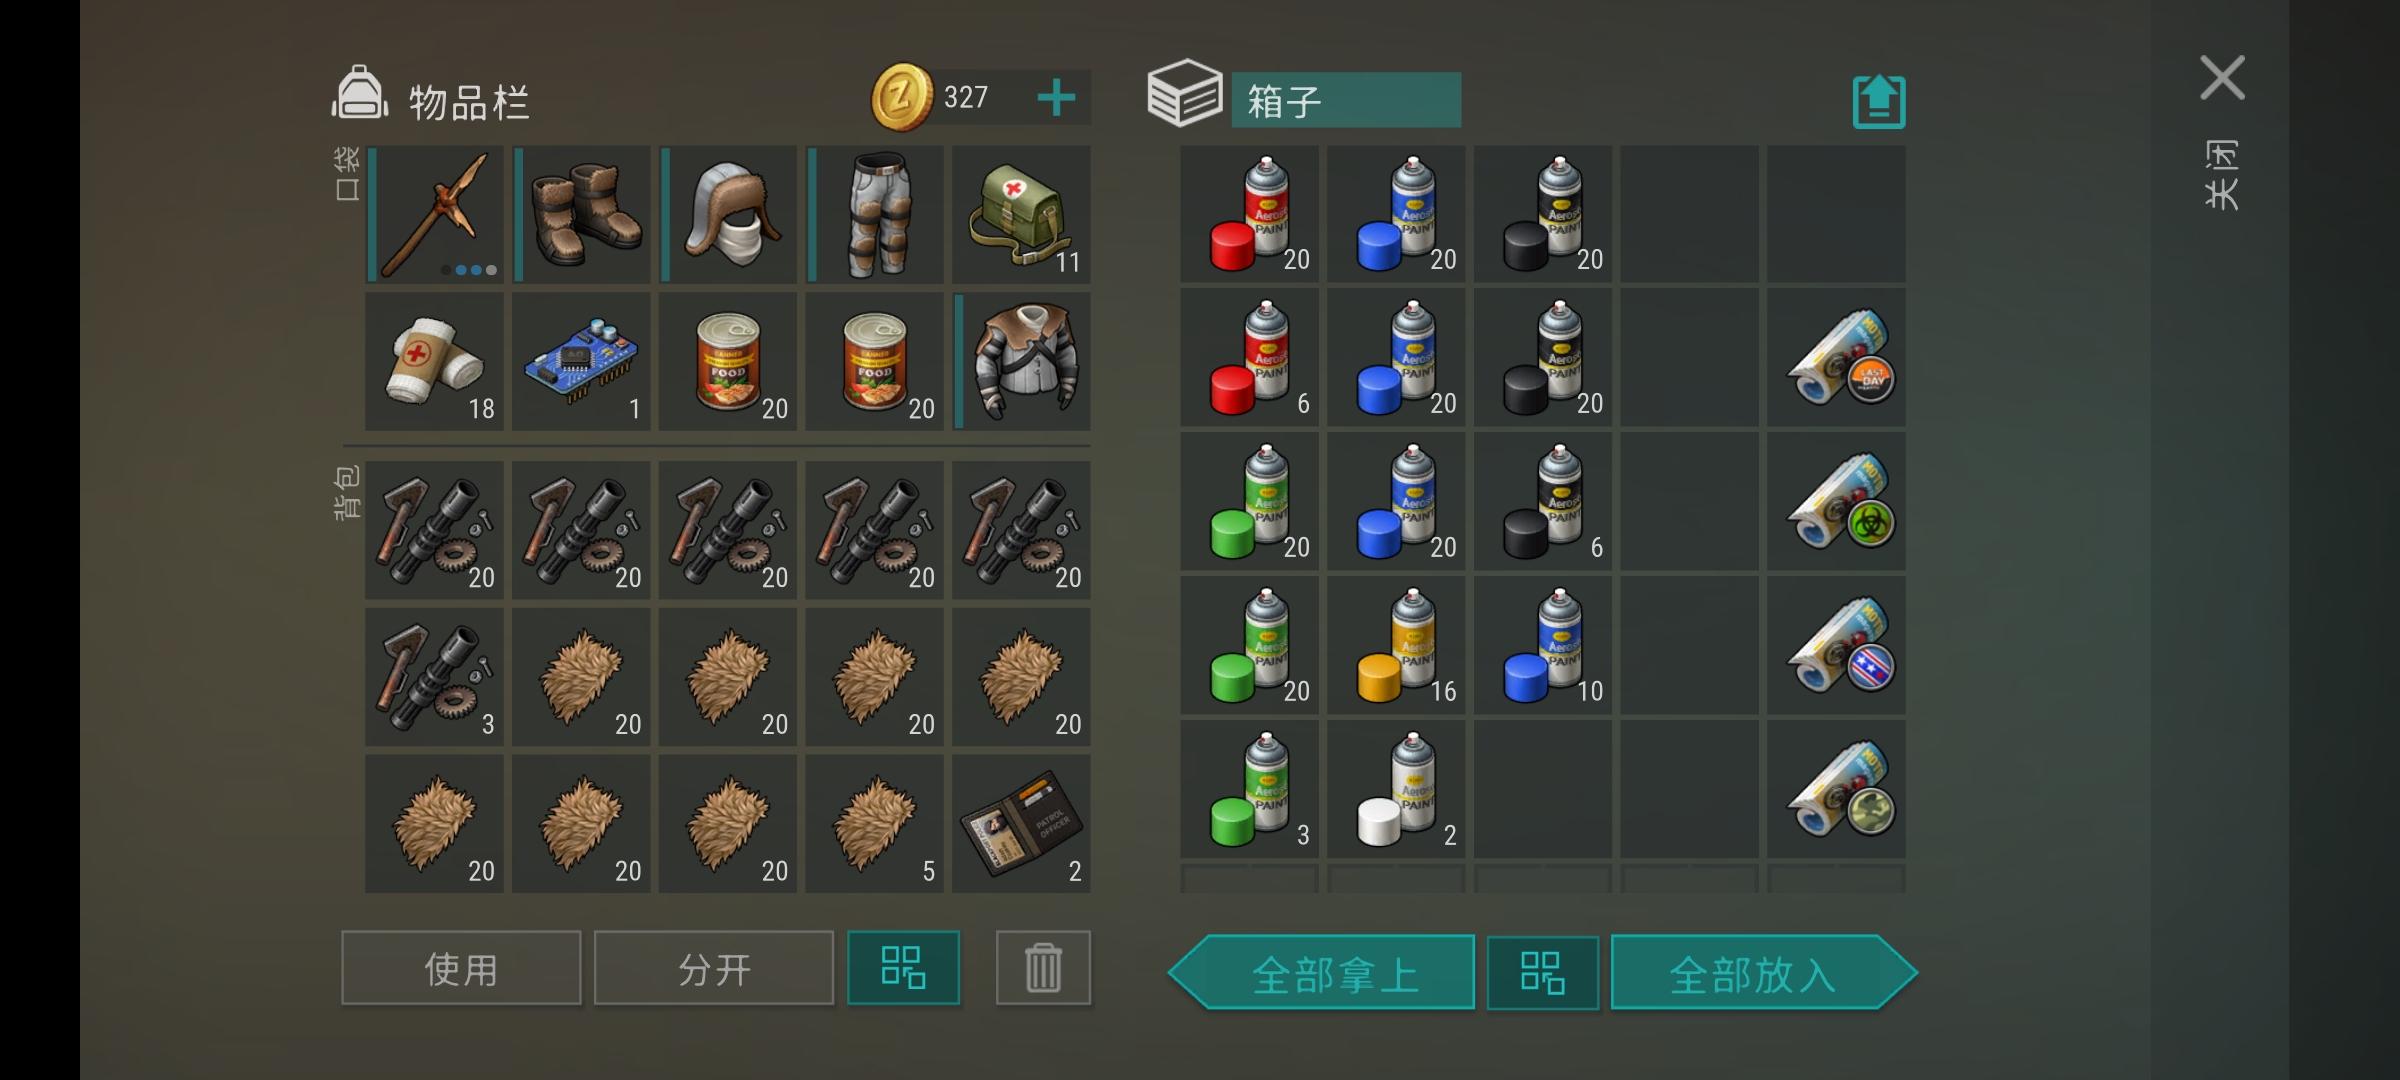This screenshot has height=1080, width=2400.
Task: Click the plus icon to add coins
Action: pyautogui.click(x=1056, y=98)
